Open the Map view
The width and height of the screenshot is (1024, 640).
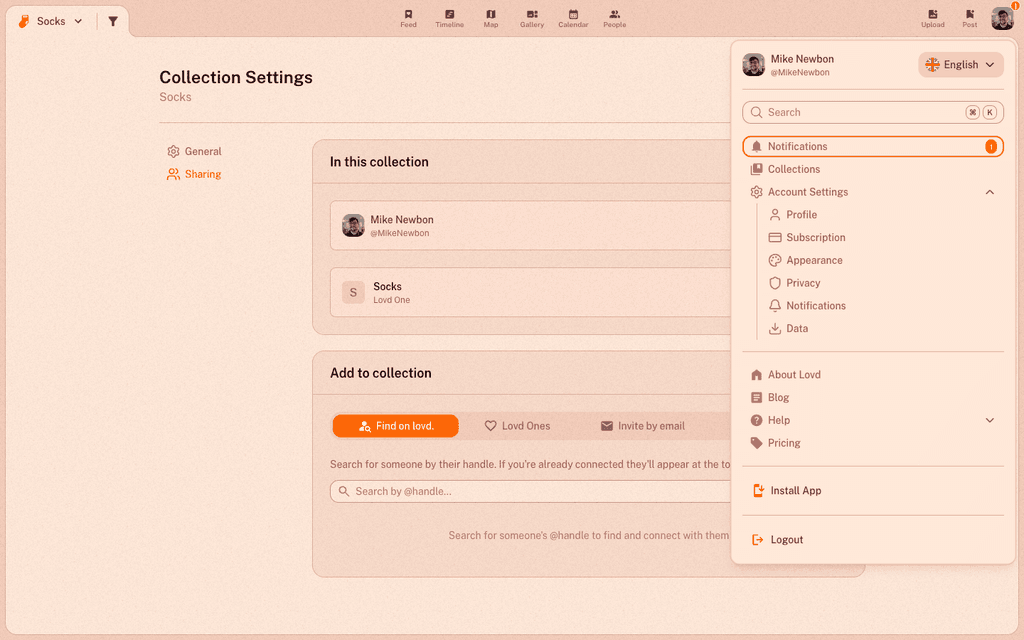[x=490, y=19]
